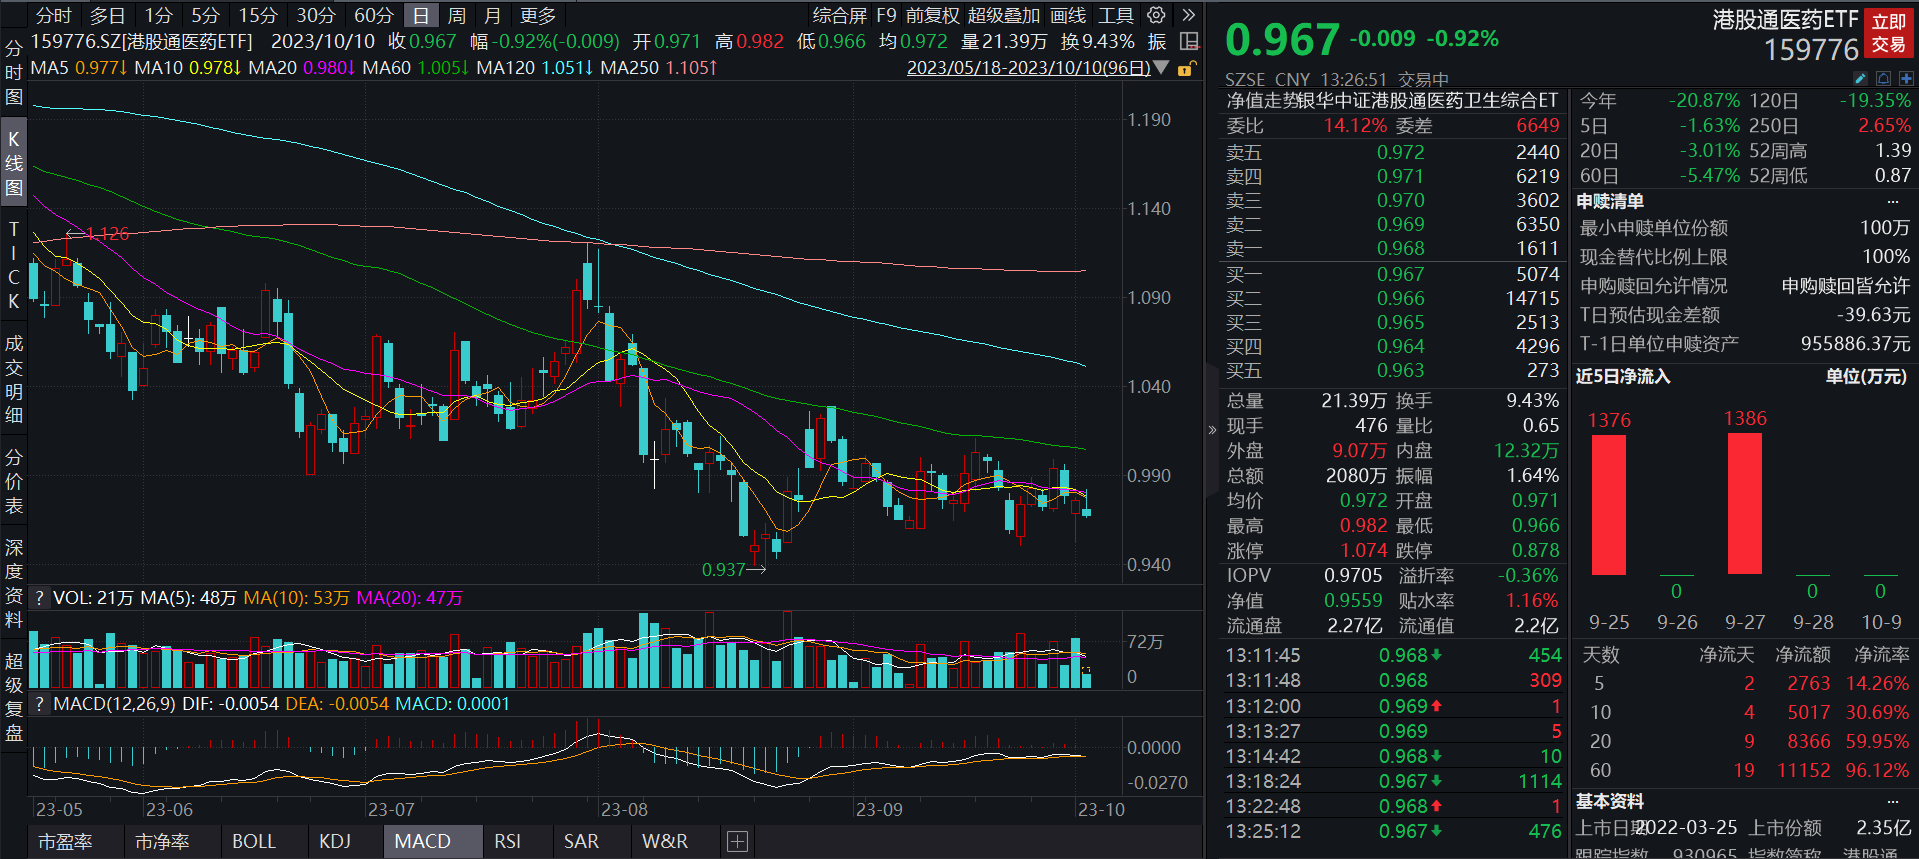Open the chart settings gear icon

[1156, 15]
